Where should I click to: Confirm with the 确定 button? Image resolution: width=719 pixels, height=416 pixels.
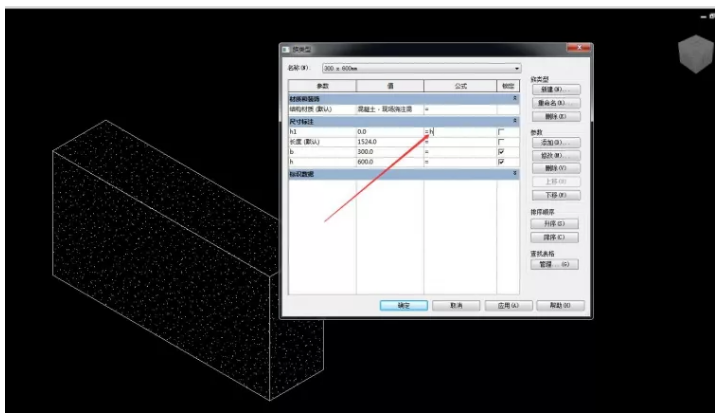tap(404, 305)
